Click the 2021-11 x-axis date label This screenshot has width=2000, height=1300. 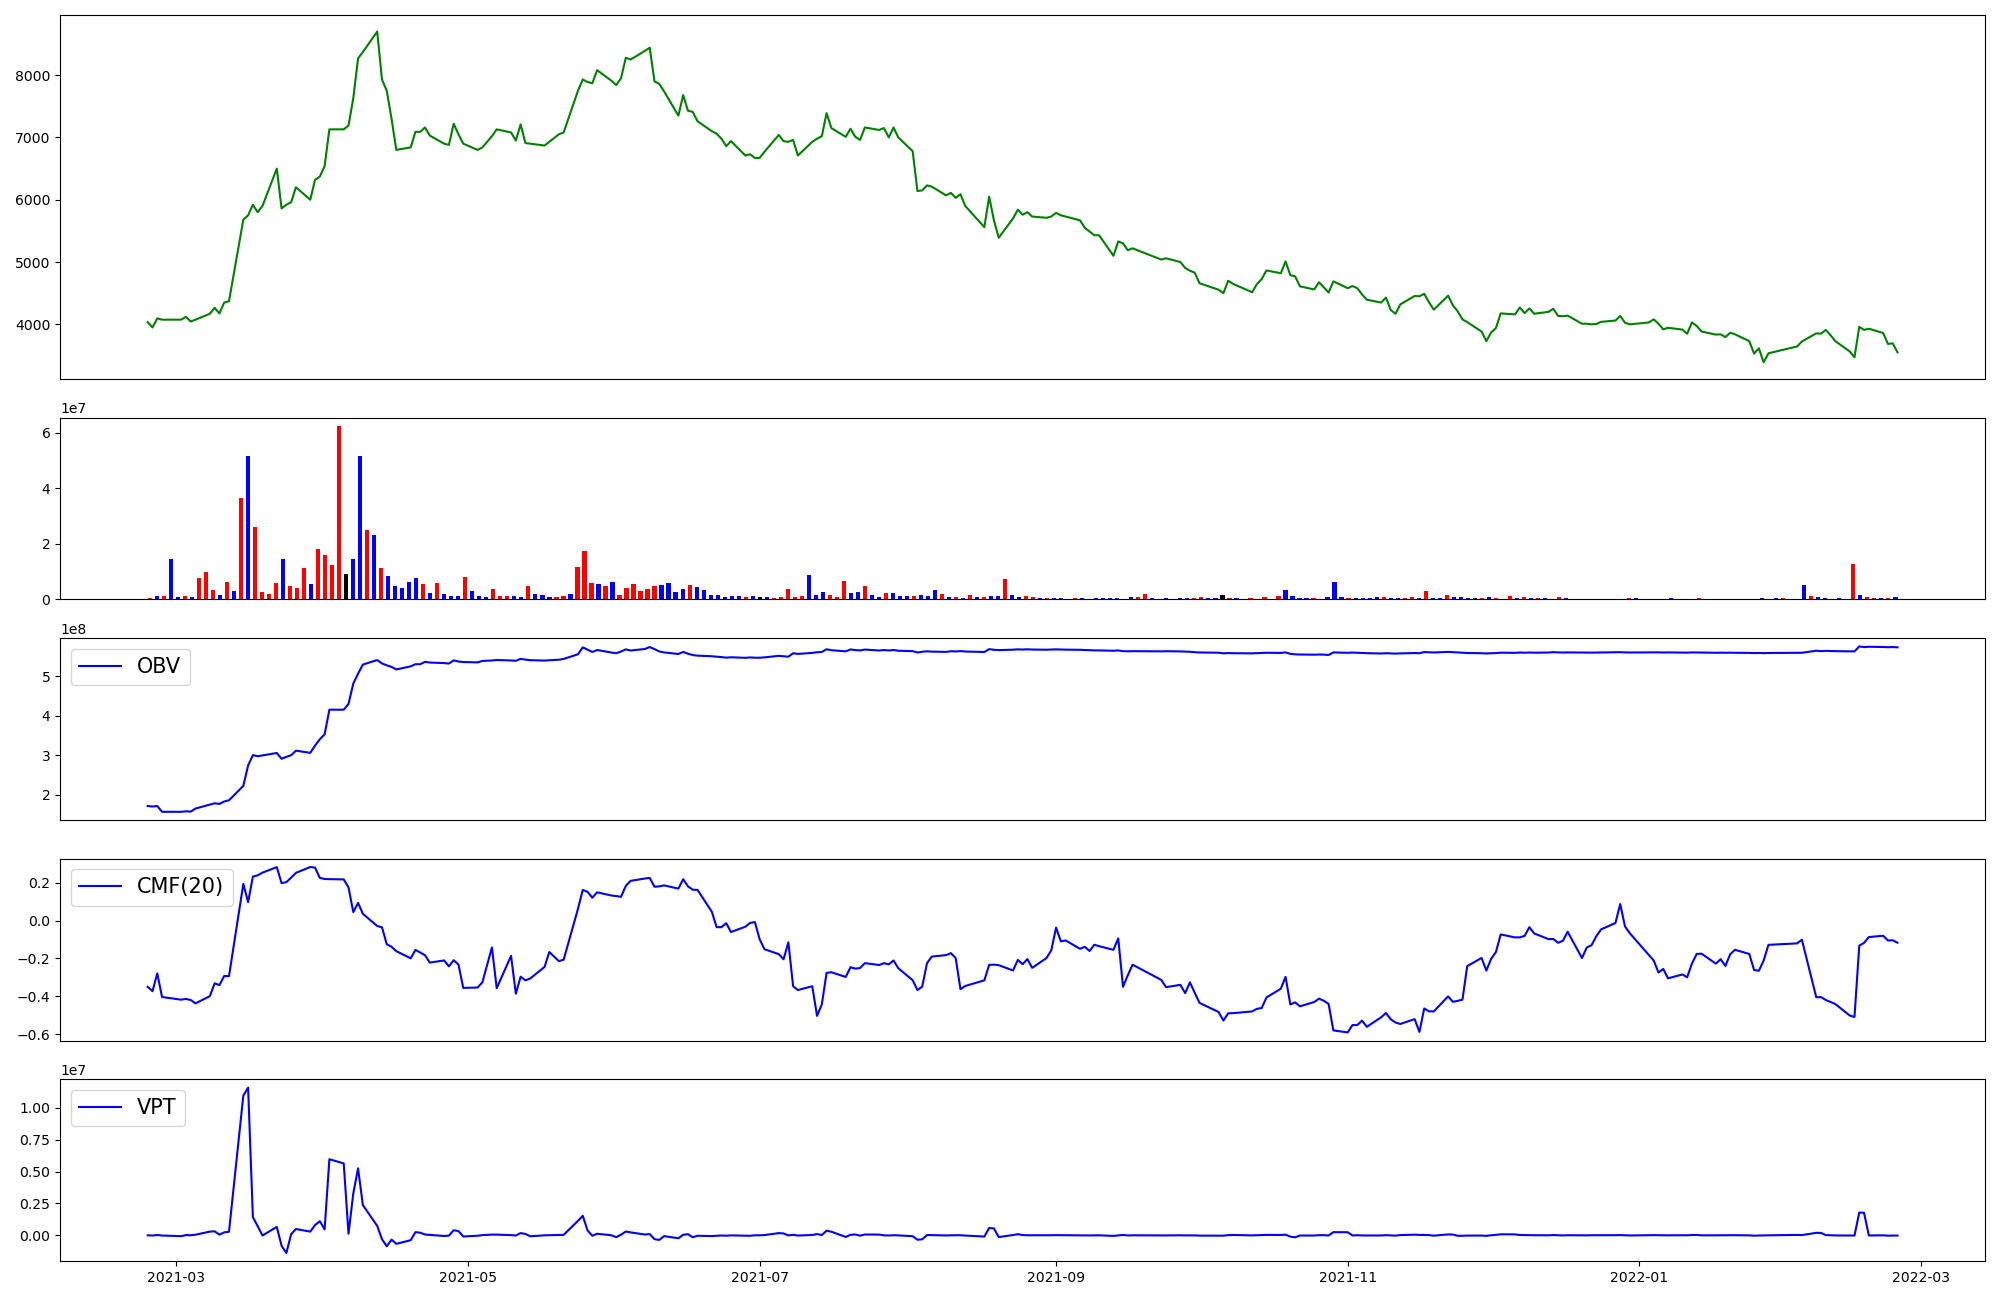pyautogui.click(x=1349, y=1277)
